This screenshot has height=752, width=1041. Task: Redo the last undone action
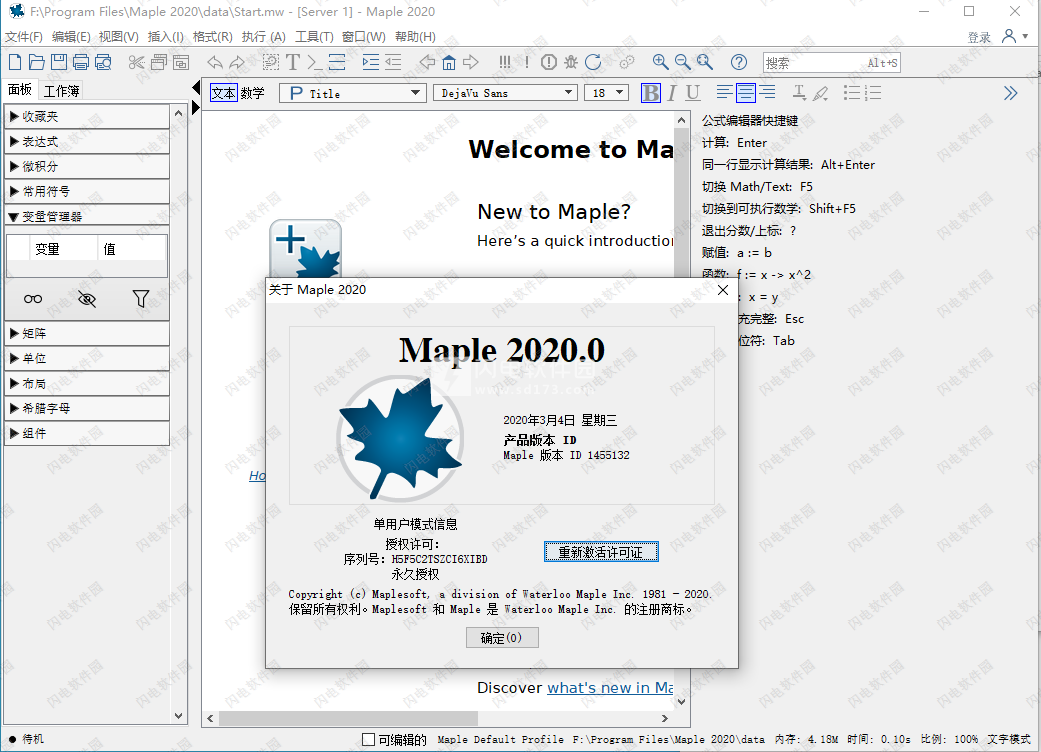click(x=237, y=62)
